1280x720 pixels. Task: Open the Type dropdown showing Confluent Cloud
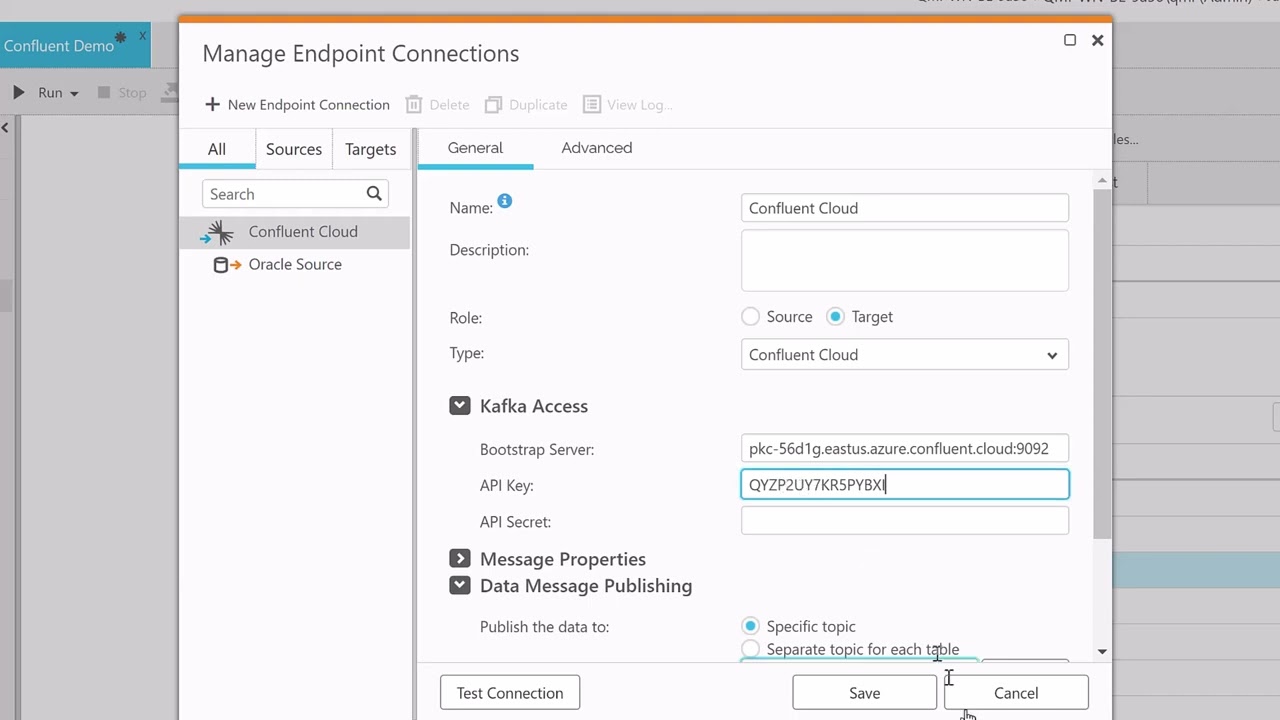tap(905, 355)
